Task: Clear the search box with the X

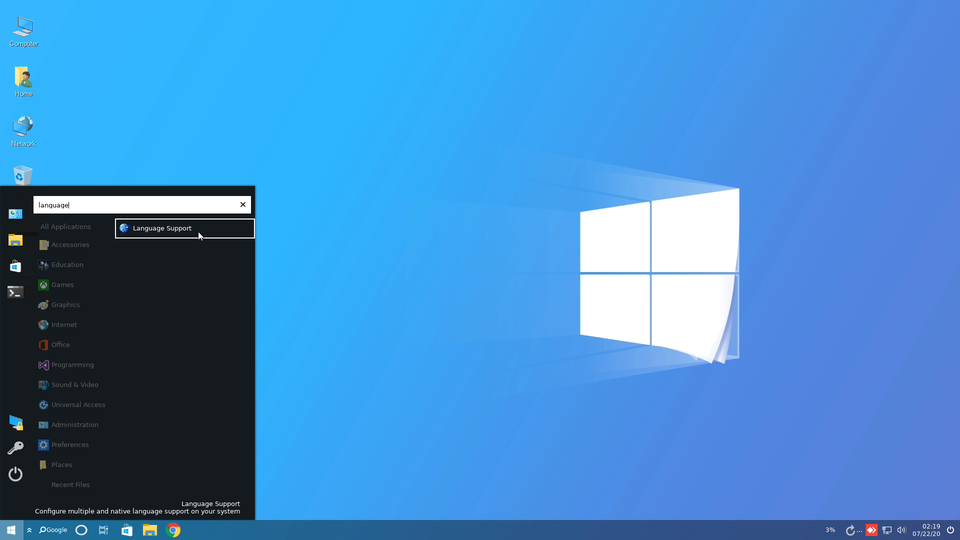Action: 242,204
